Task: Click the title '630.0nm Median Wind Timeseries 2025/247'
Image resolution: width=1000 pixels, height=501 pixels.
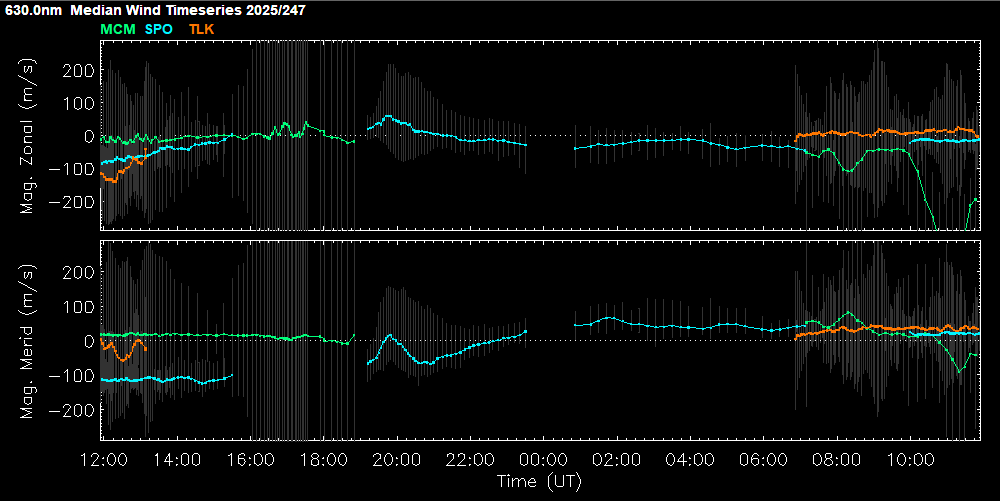Action: [x=156, y=10]
